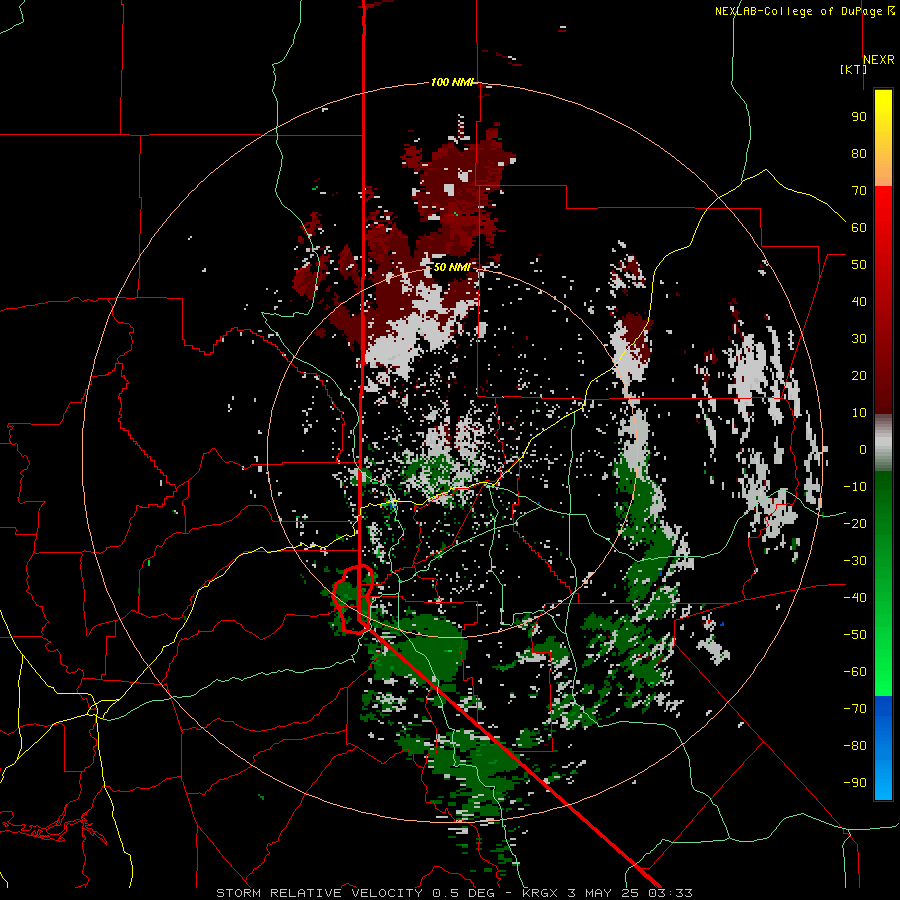The height and width of the screenshot is (900, 900).
Task: Click the -40 knot legend label
Action: point(855,598)
